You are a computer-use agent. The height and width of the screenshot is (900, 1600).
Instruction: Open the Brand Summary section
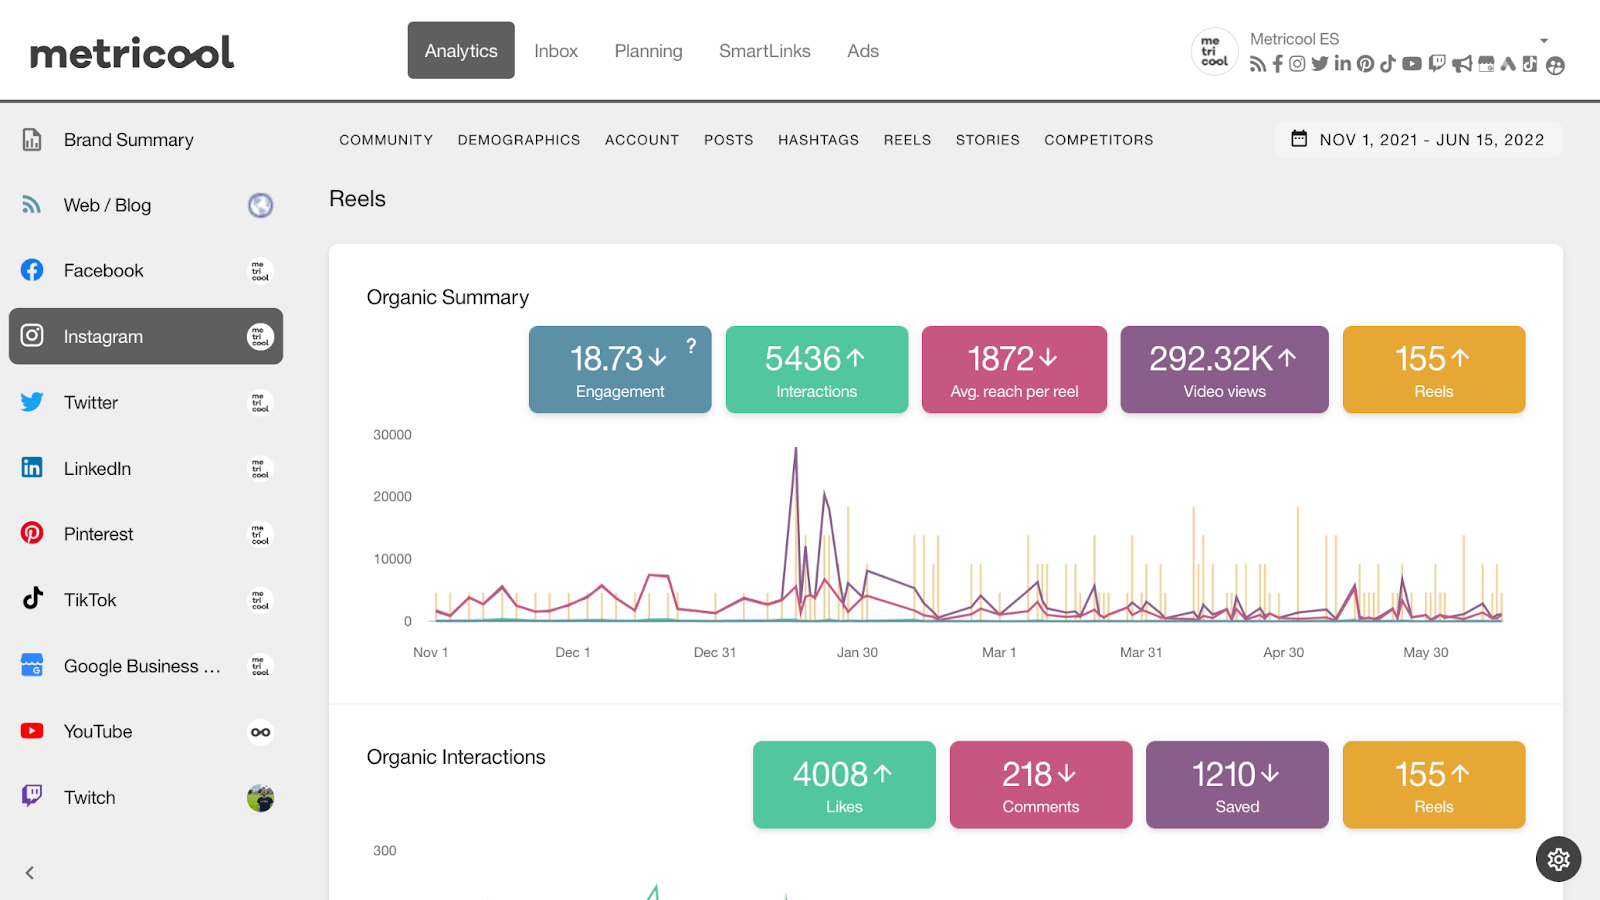(128, 139)
